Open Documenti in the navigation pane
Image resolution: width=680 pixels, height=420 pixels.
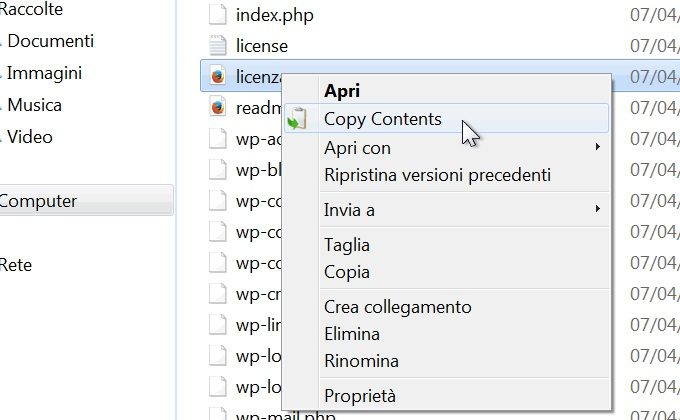(x=51, y=41)
